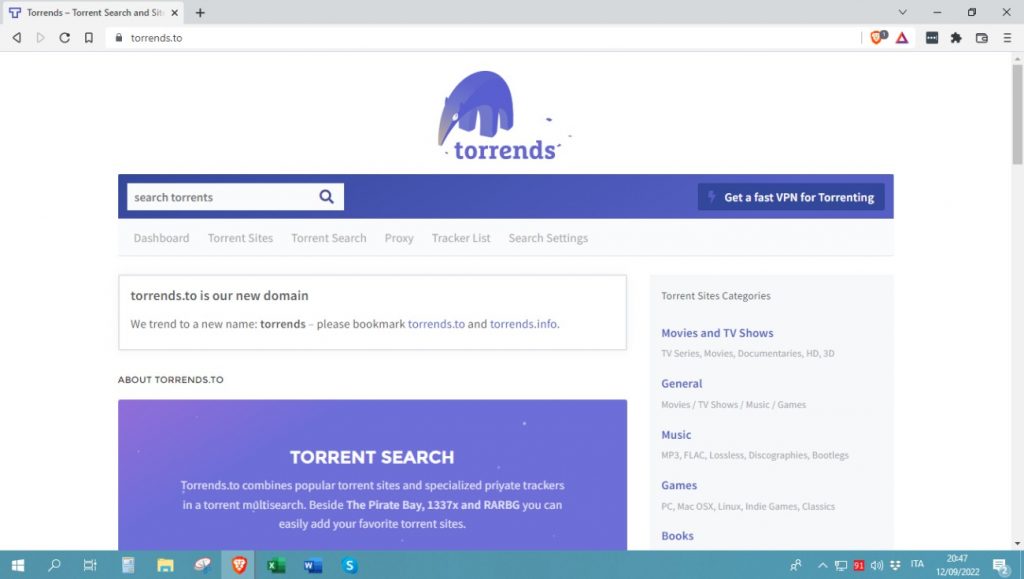
Task: Reload the page with the refresh icon
Action: (65, 38)
